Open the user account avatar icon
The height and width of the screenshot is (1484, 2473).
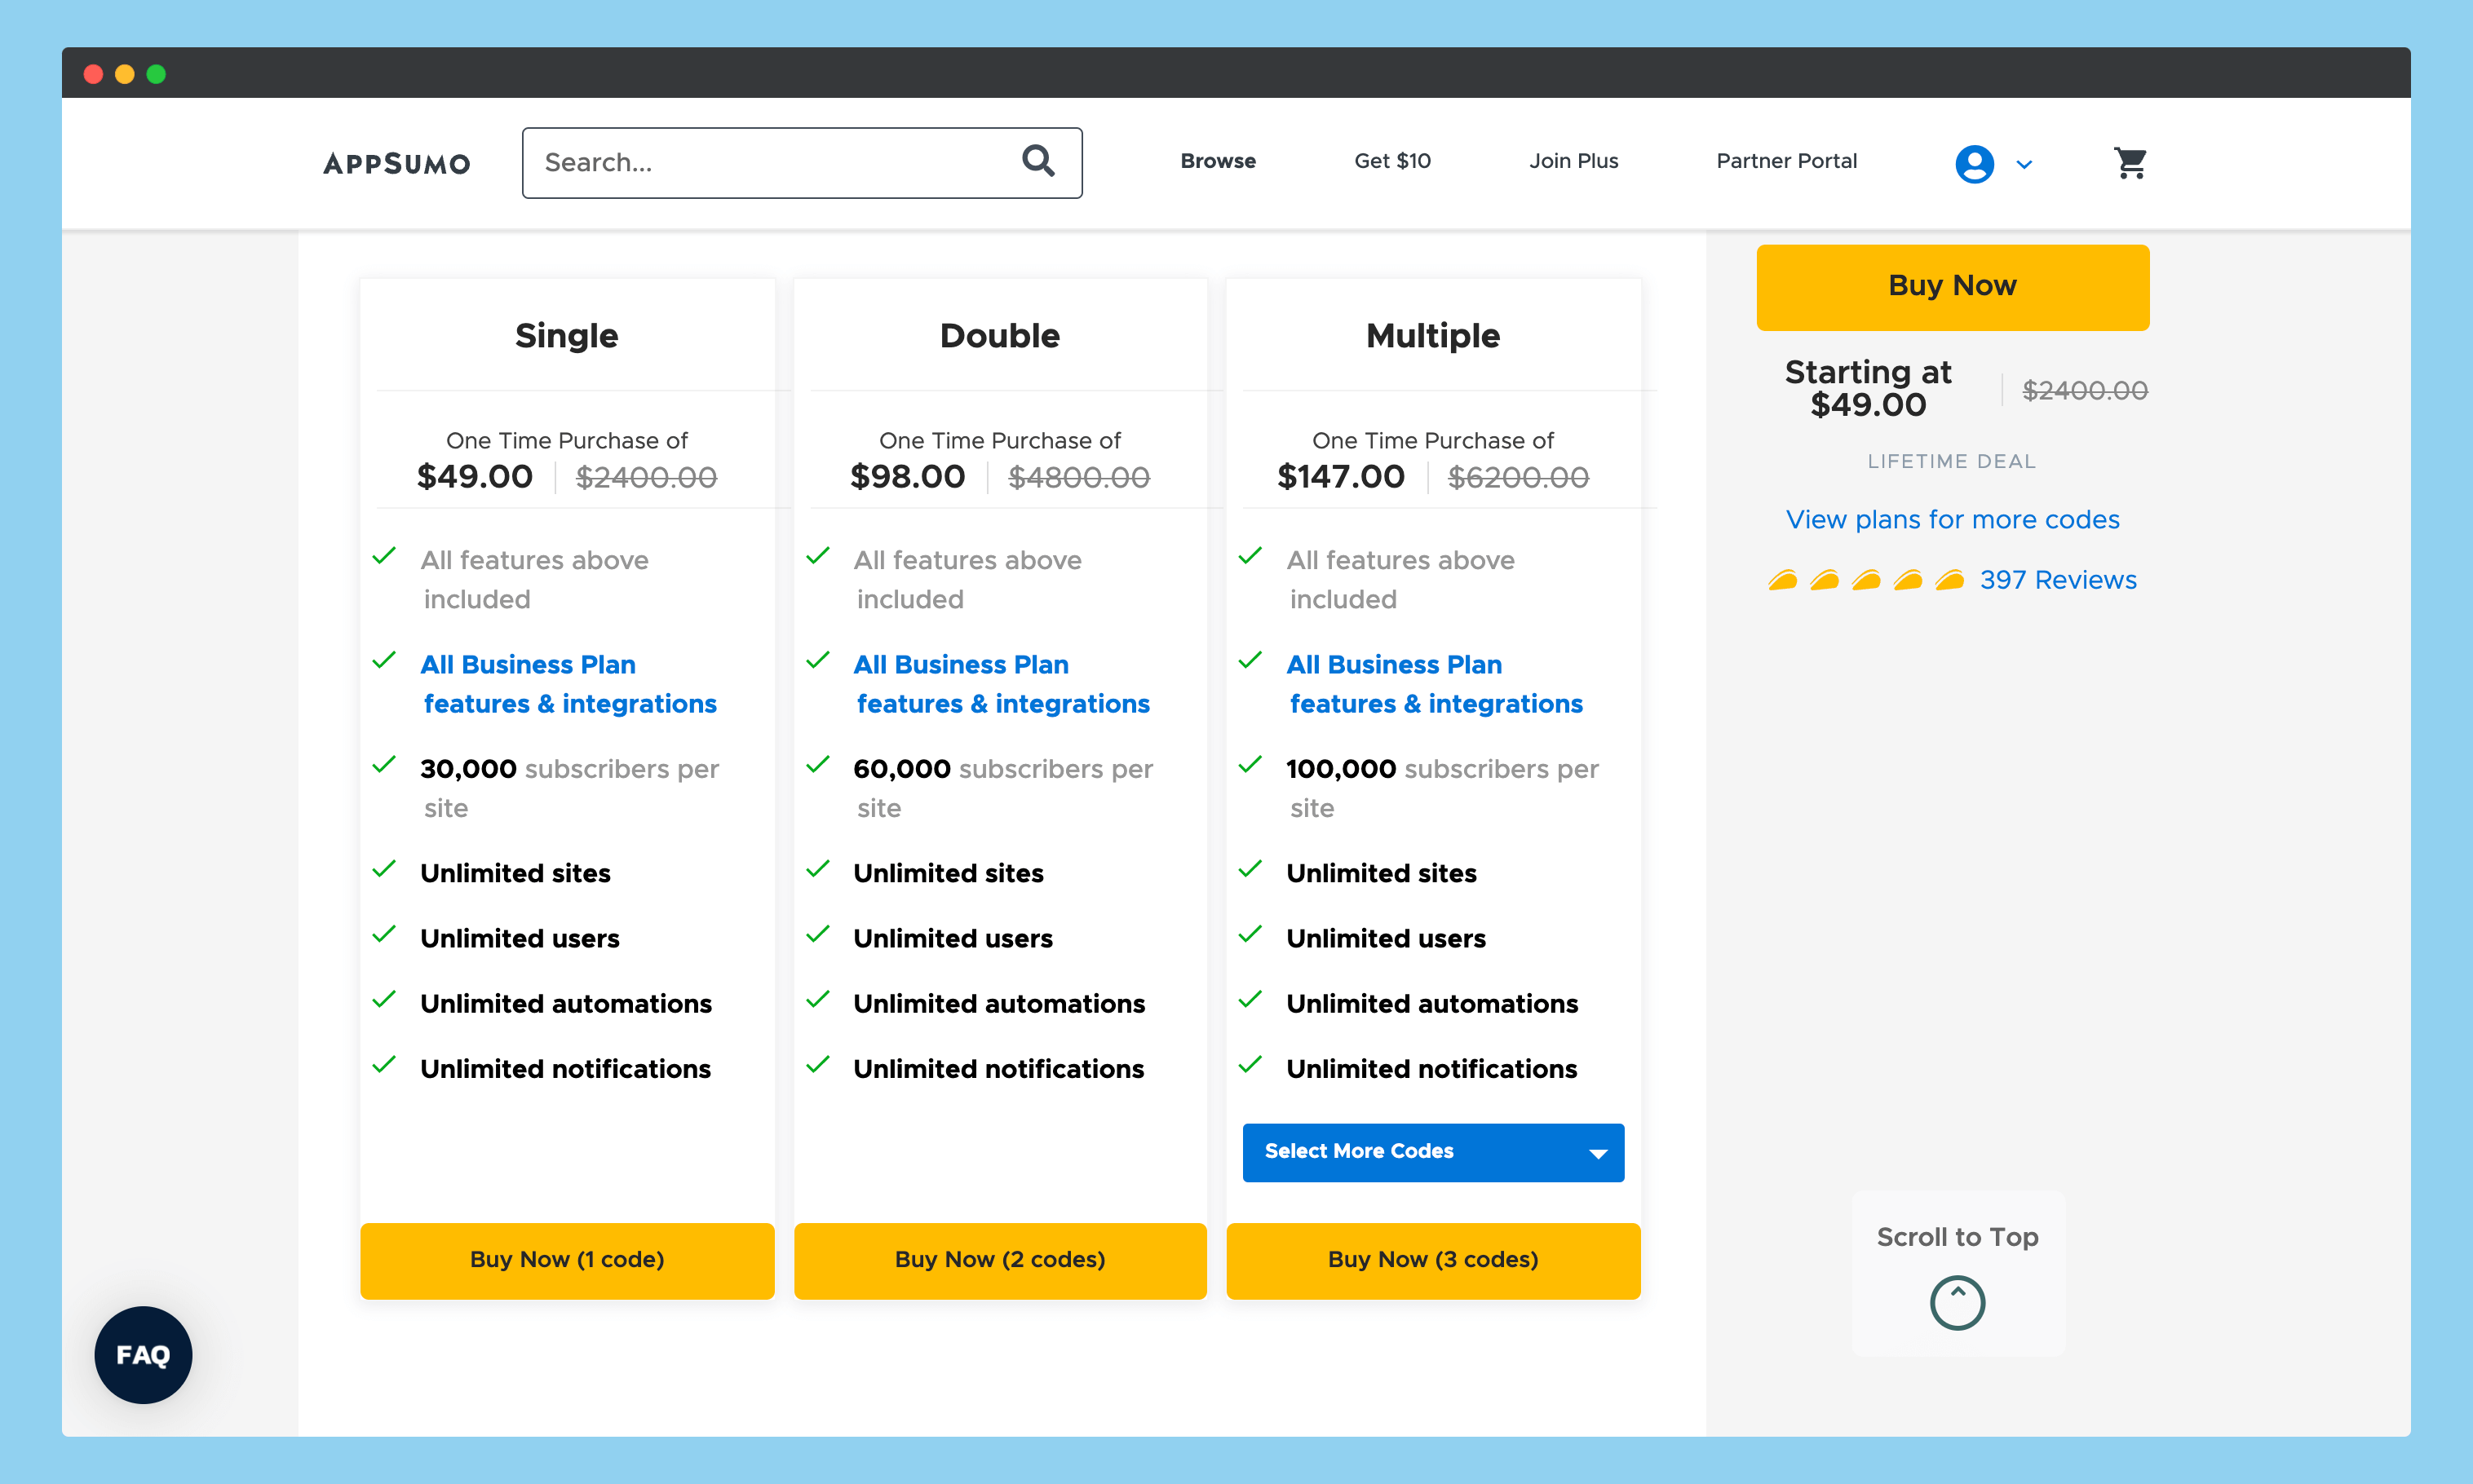coord(1974,163)
